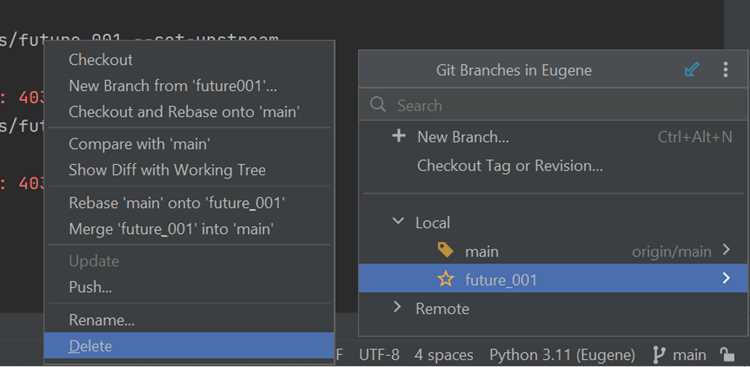This screenshot has width=750, height=367.
Task: Select Rebase 'main' onto 'future_001'
Action: (x=189, y=203)
